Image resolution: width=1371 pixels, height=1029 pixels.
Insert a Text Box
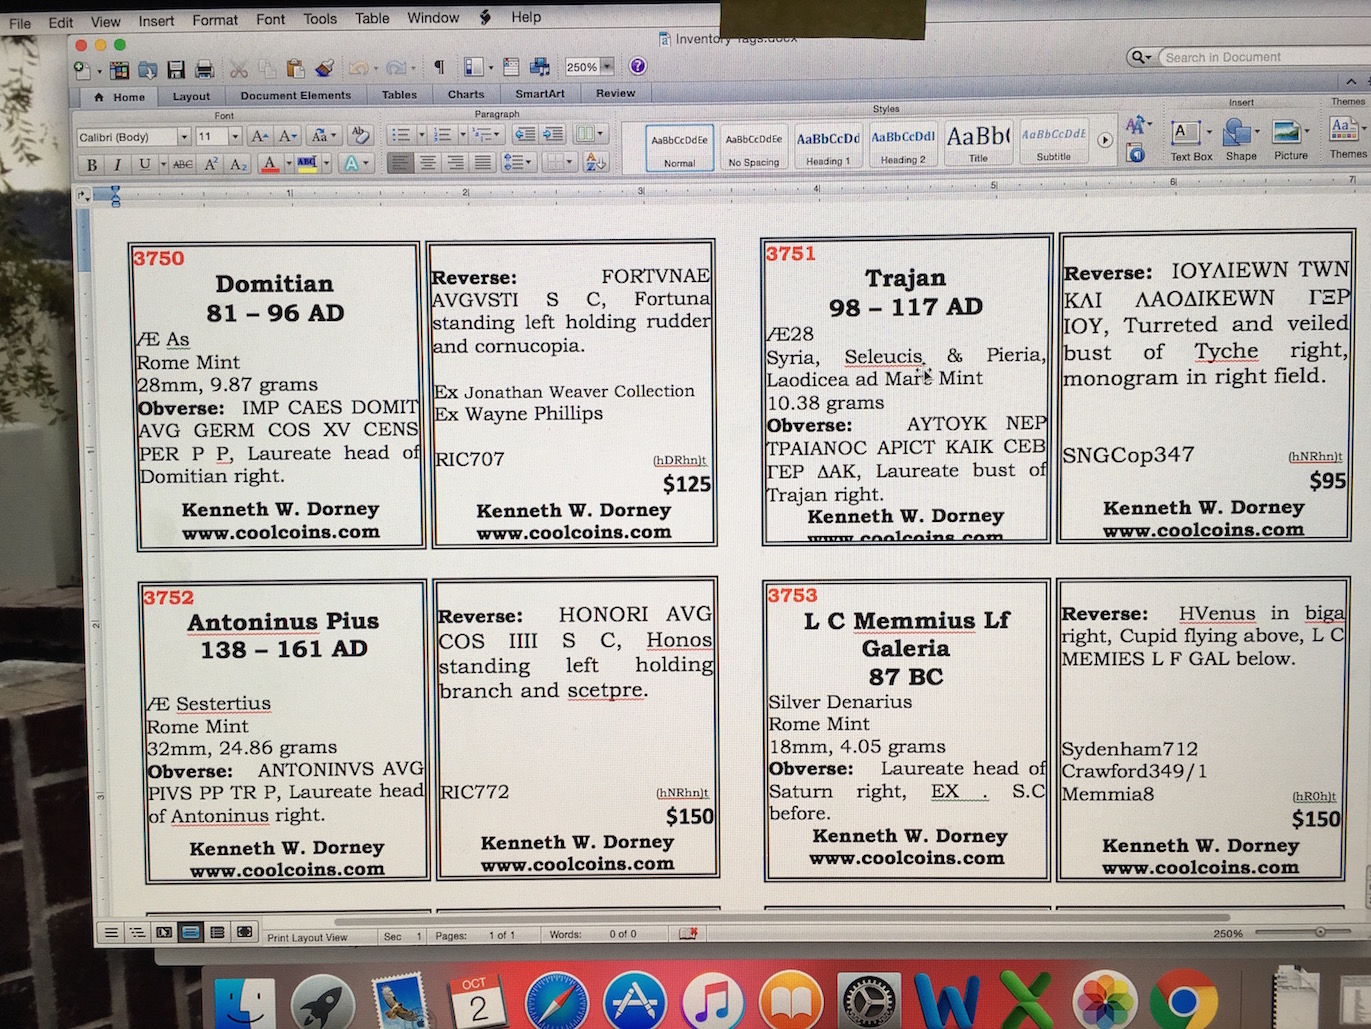click(1190, 141)
